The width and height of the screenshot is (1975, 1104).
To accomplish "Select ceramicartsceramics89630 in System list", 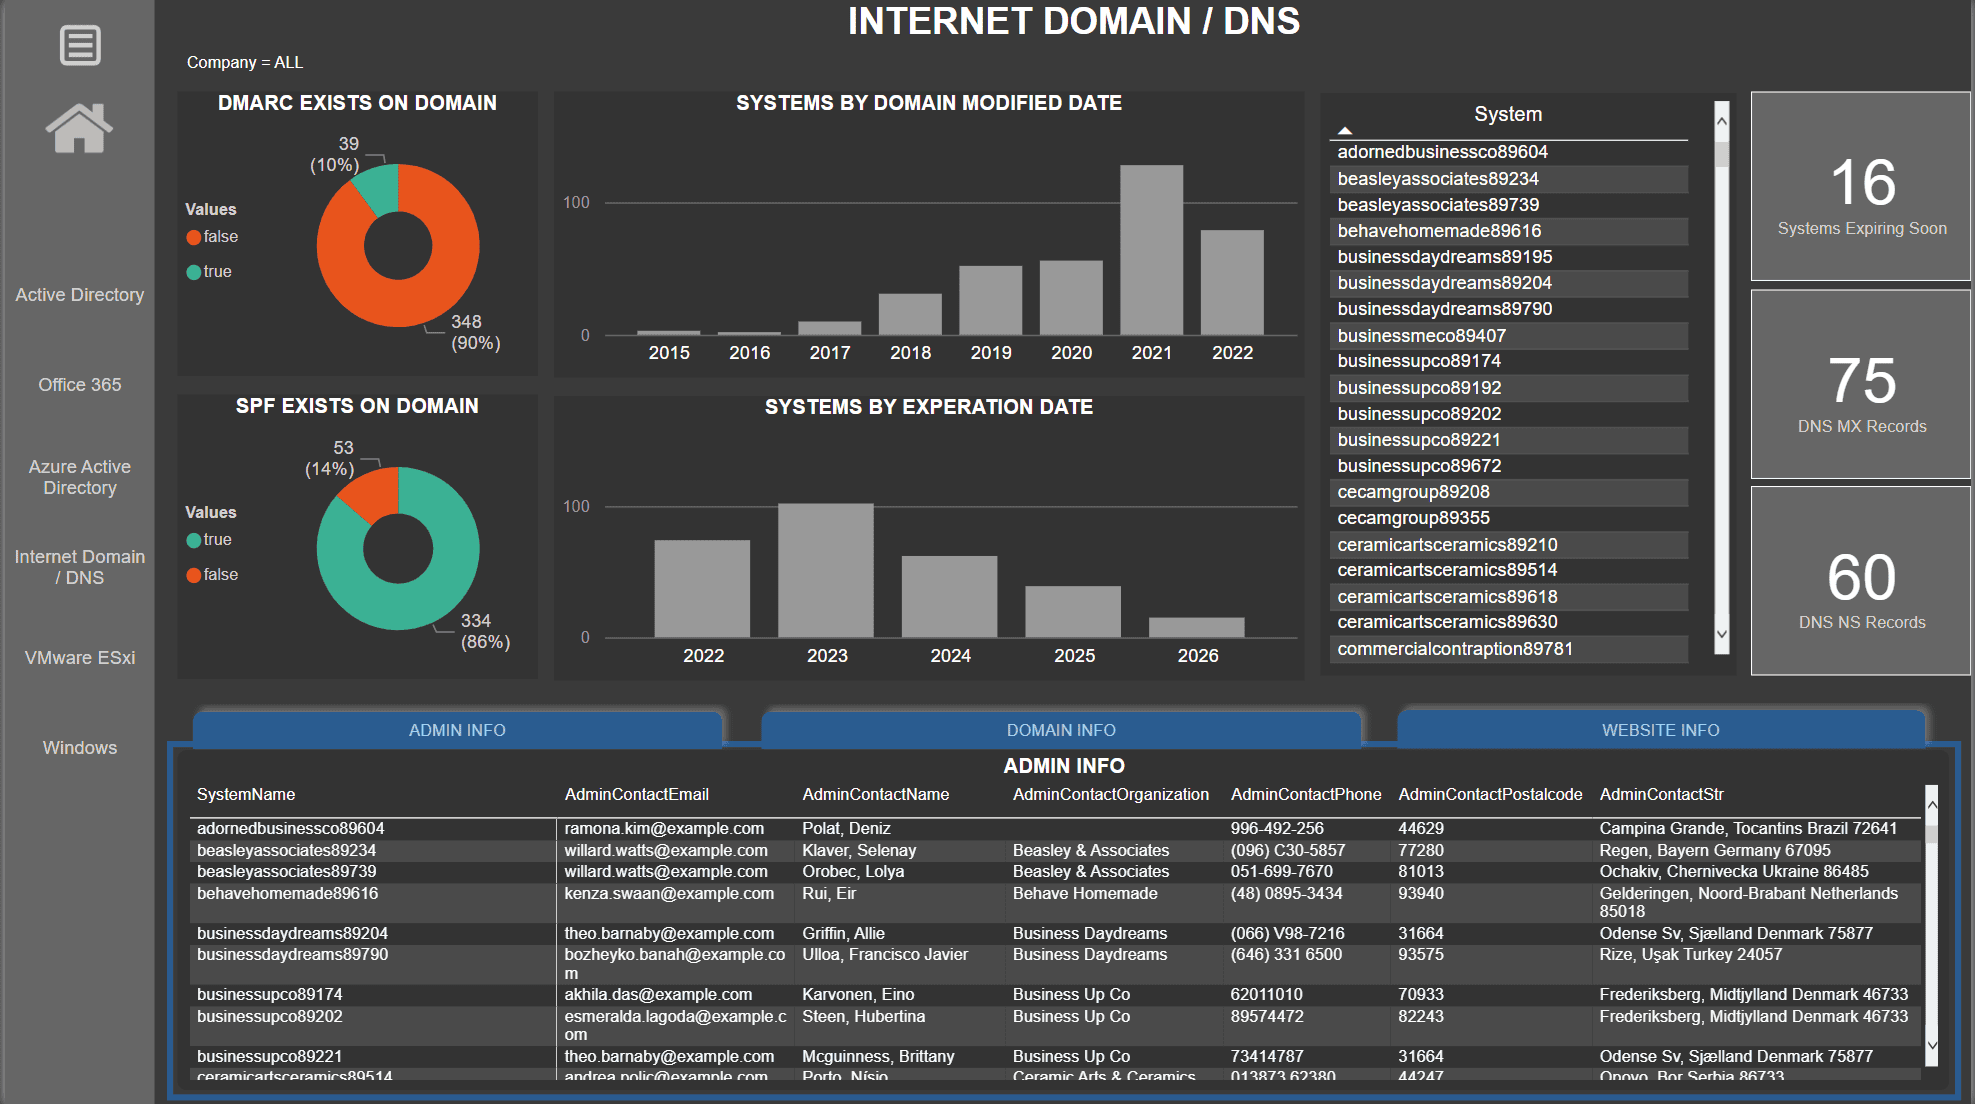I will [x=1509, y=622].
